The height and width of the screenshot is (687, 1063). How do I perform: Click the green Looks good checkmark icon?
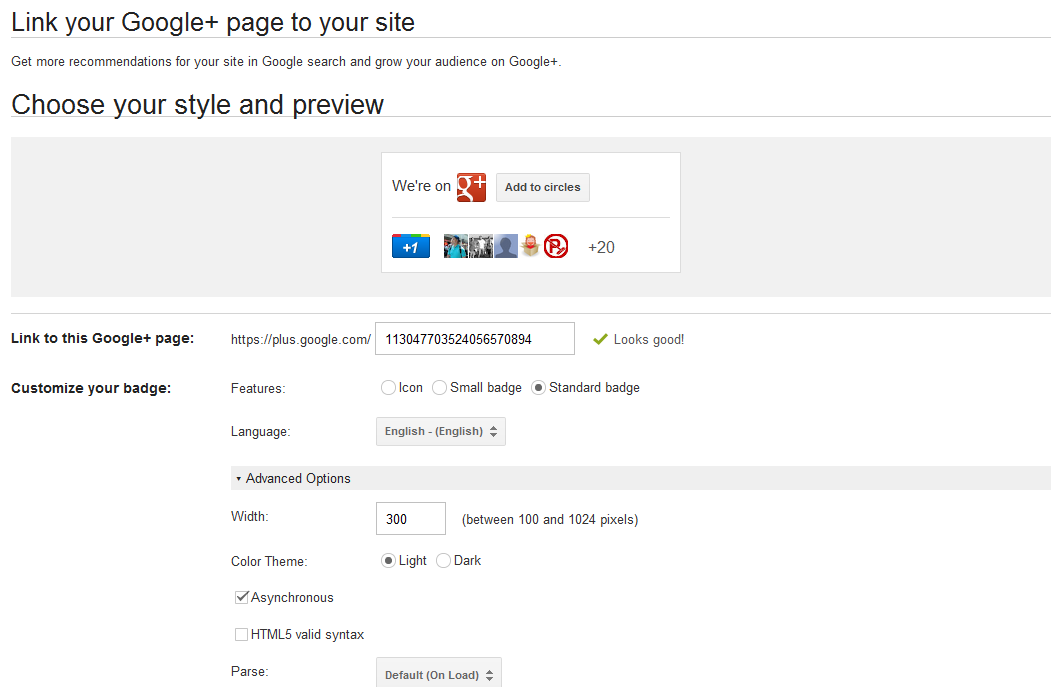click(600, 339)
